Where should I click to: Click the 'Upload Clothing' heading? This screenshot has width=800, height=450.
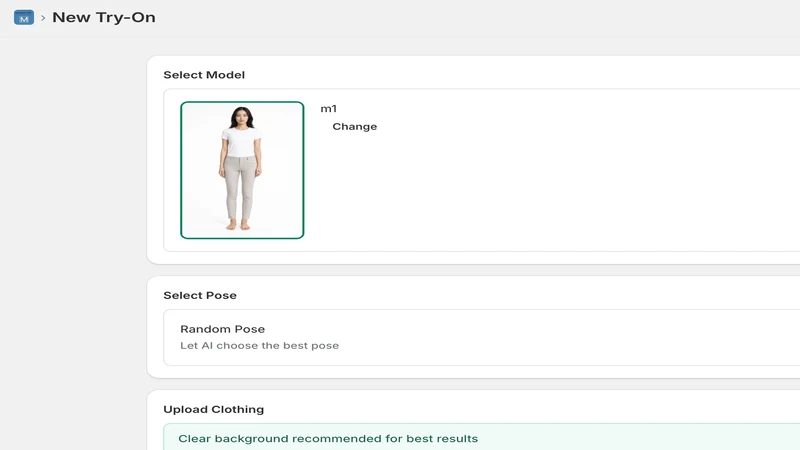point(214,409)
